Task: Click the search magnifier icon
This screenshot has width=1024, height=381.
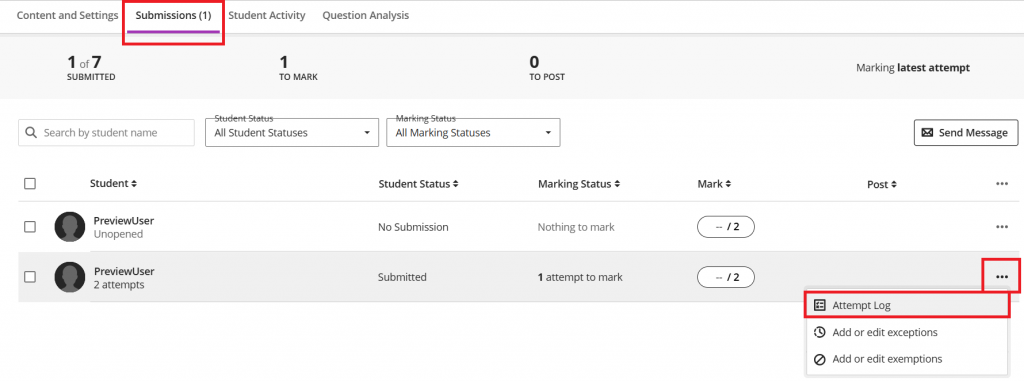Action: pyautogui.click(x=31, y=133)
